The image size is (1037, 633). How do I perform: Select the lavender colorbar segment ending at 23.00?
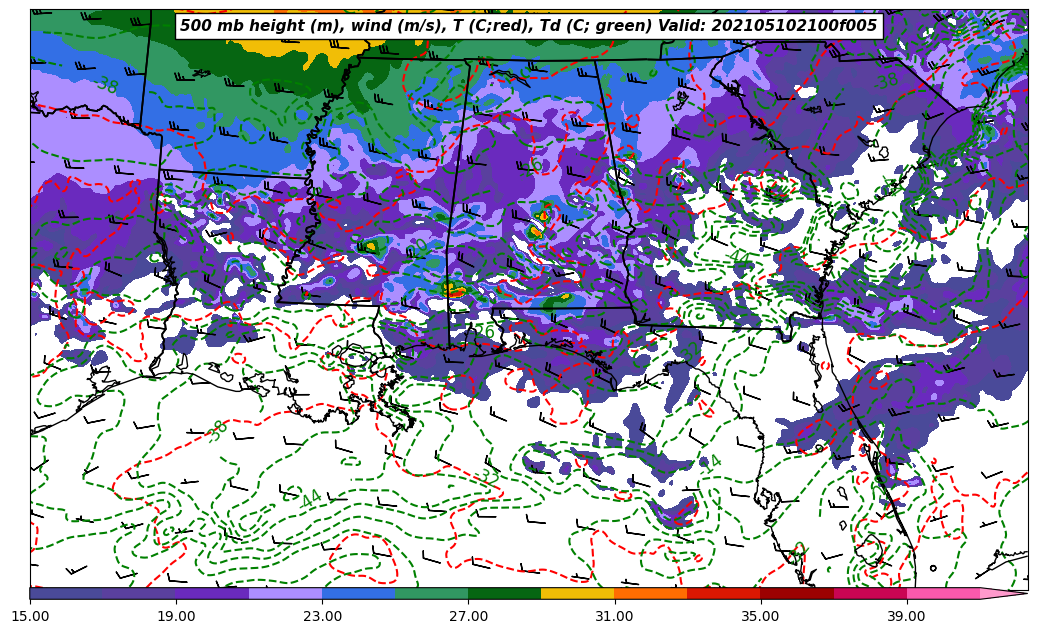click(x=286, y=593)
